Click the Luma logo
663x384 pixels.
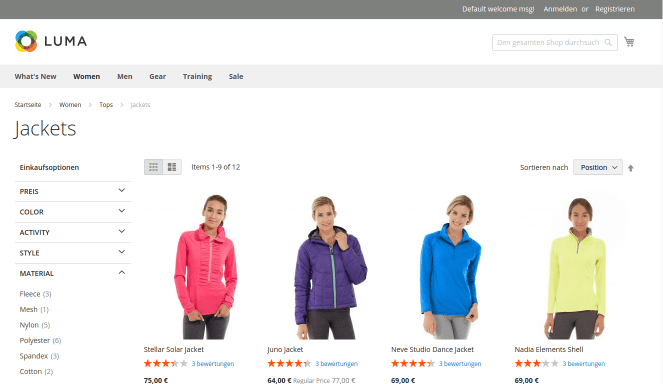tap(51, 41)
